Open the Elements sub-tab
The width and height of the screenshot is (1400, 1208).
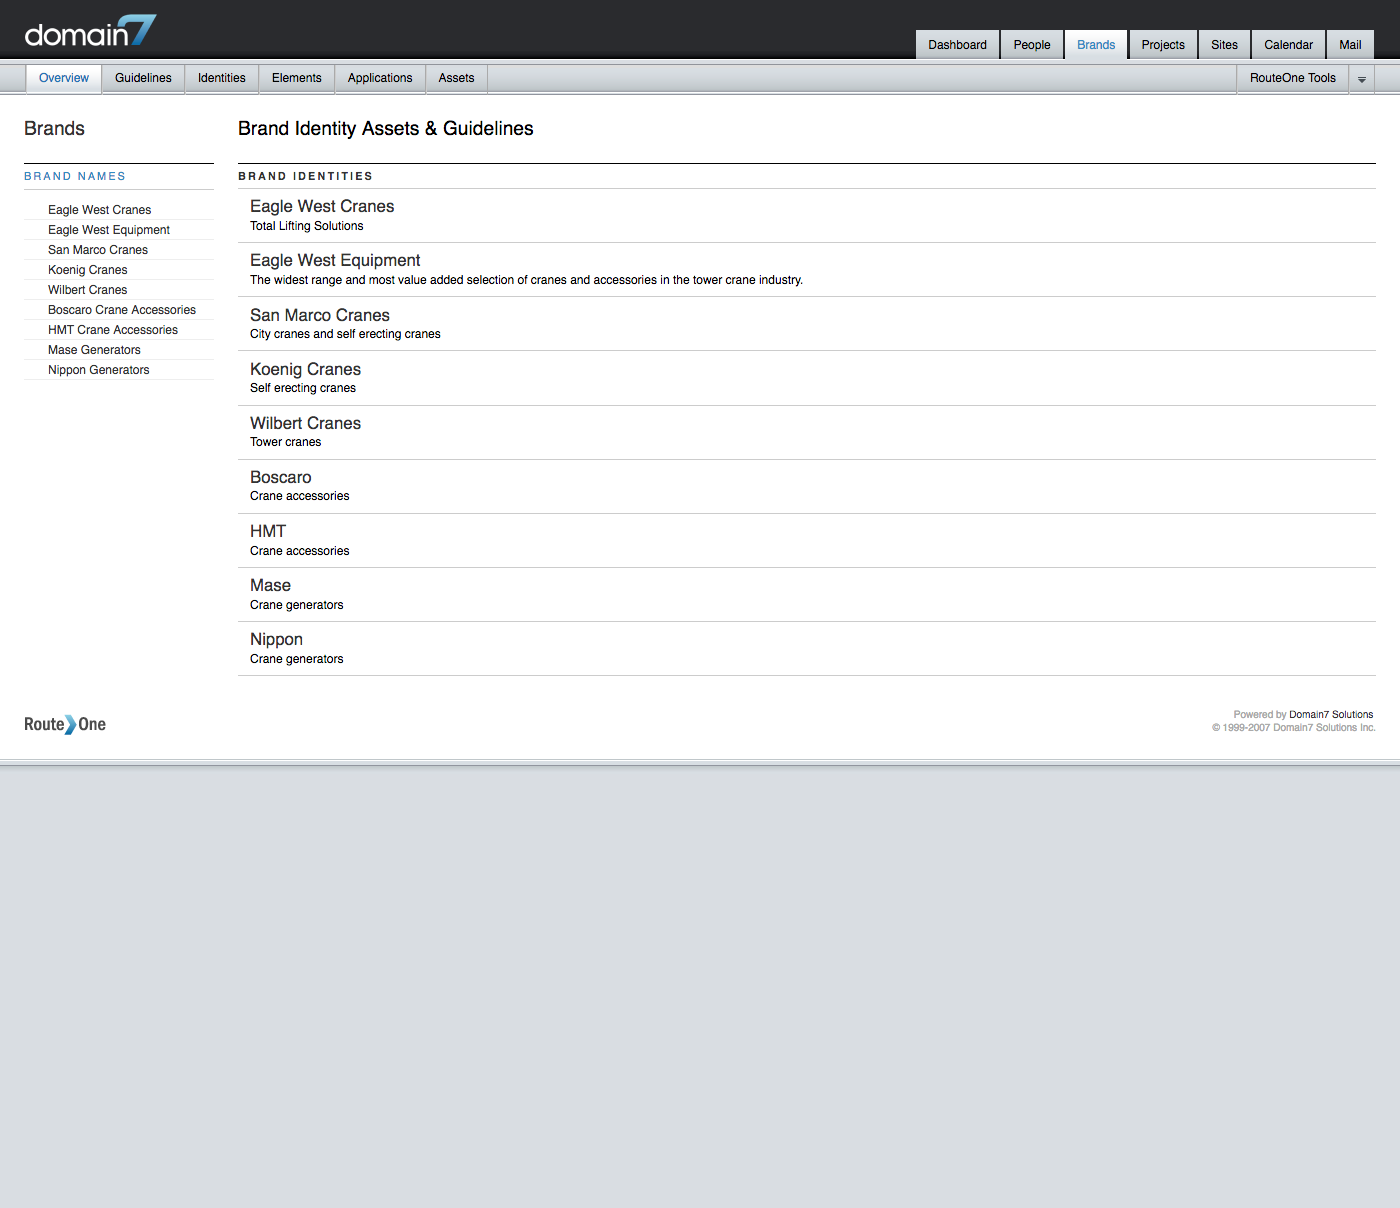coord(297,78)
